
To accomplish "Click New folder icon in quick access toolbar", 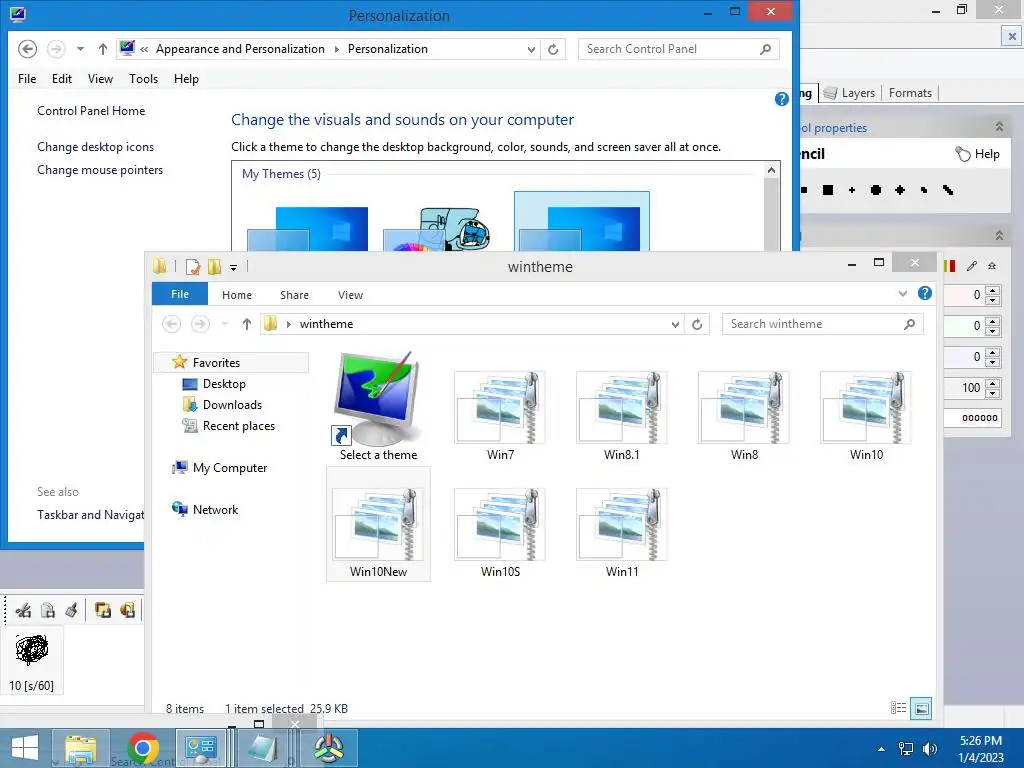I will point(214,266).
